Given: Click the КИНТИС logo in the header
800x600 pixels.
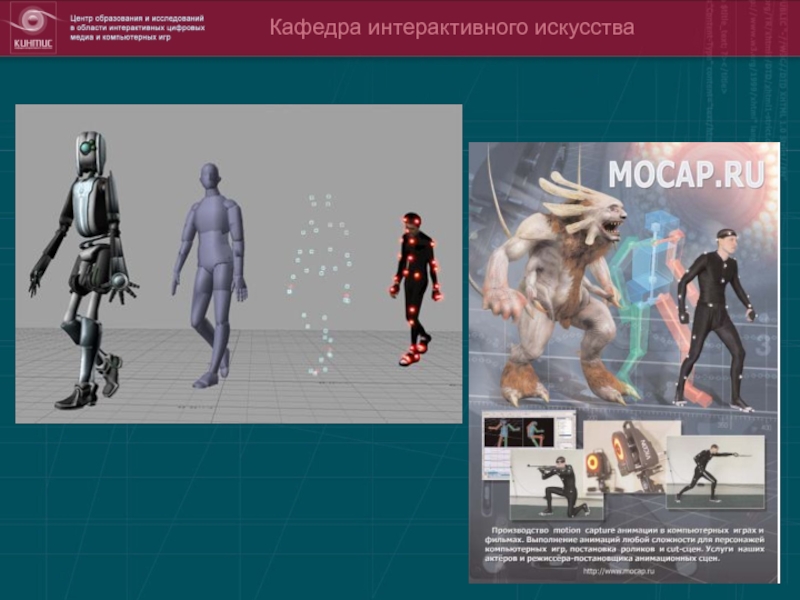Looking at the screenshot, I should tap(33, 28).
